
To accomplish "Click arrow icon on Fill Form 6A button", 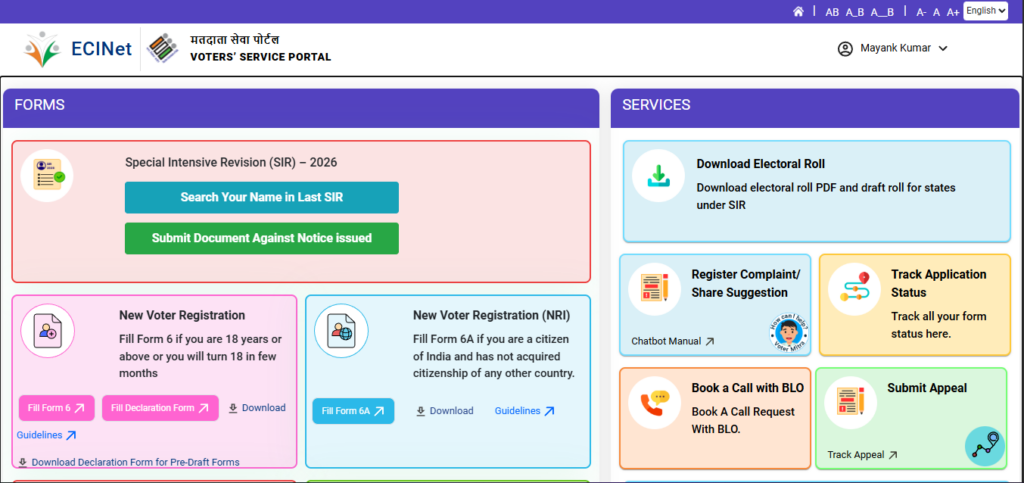I will [x=379, y=411].
